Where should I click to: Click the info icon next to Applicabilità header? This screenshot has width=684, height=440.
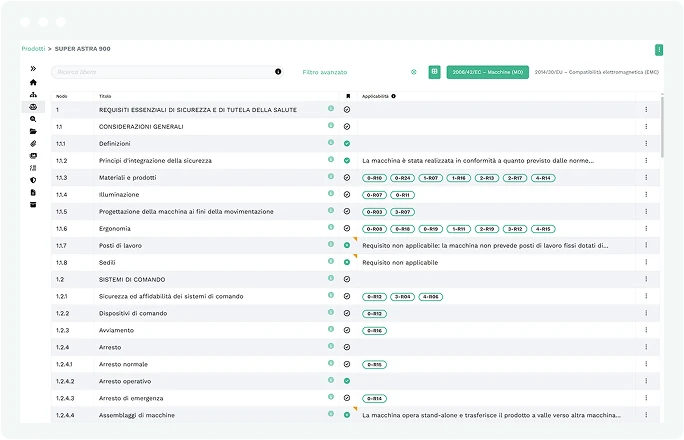tap(393, 96)
